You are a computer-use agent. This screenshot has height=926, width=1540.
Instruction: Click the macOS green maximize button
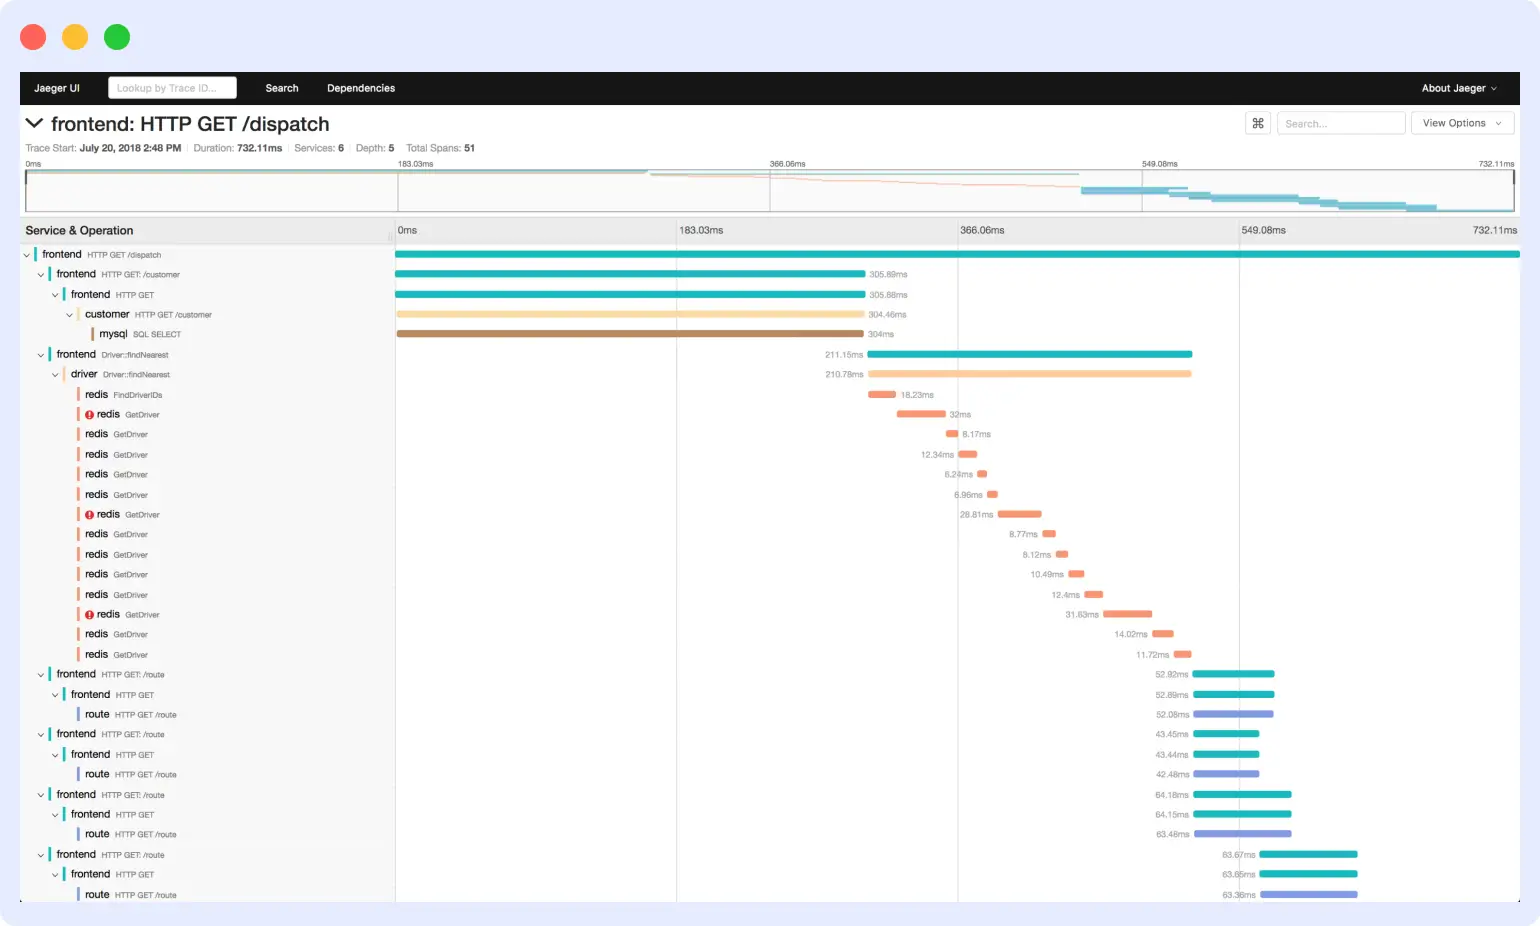(x=117, y=37)
